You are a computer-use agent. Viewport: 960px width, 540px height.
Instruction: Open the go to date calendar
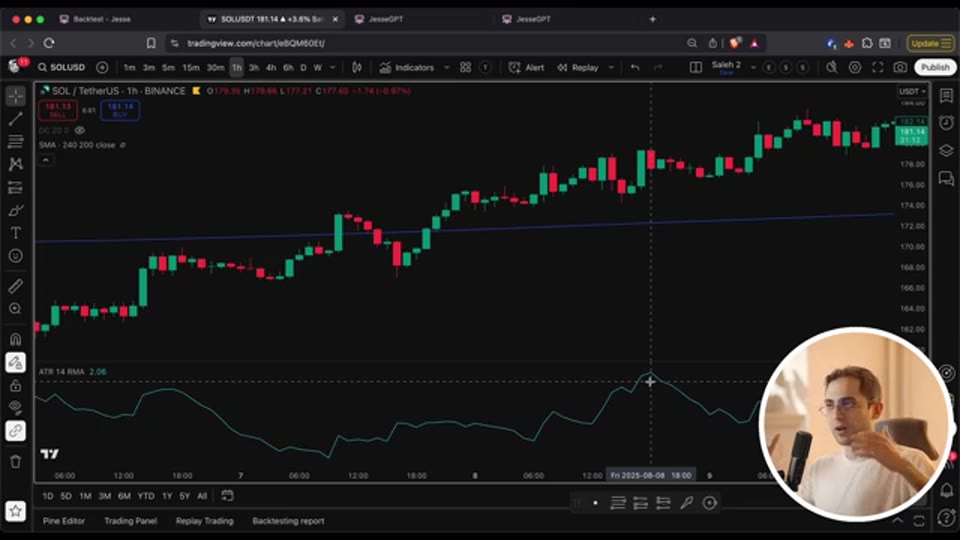click(x=227, y=496)
